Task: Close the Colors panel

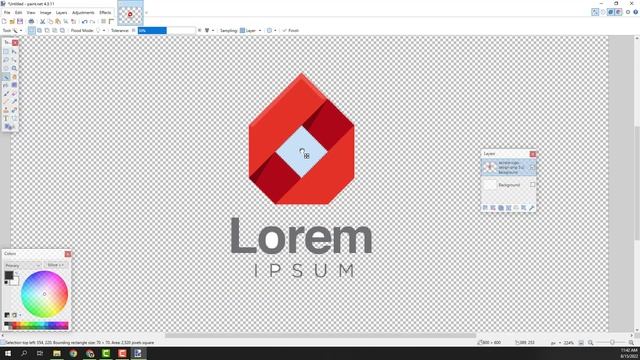Action: (x=68, y=254)
